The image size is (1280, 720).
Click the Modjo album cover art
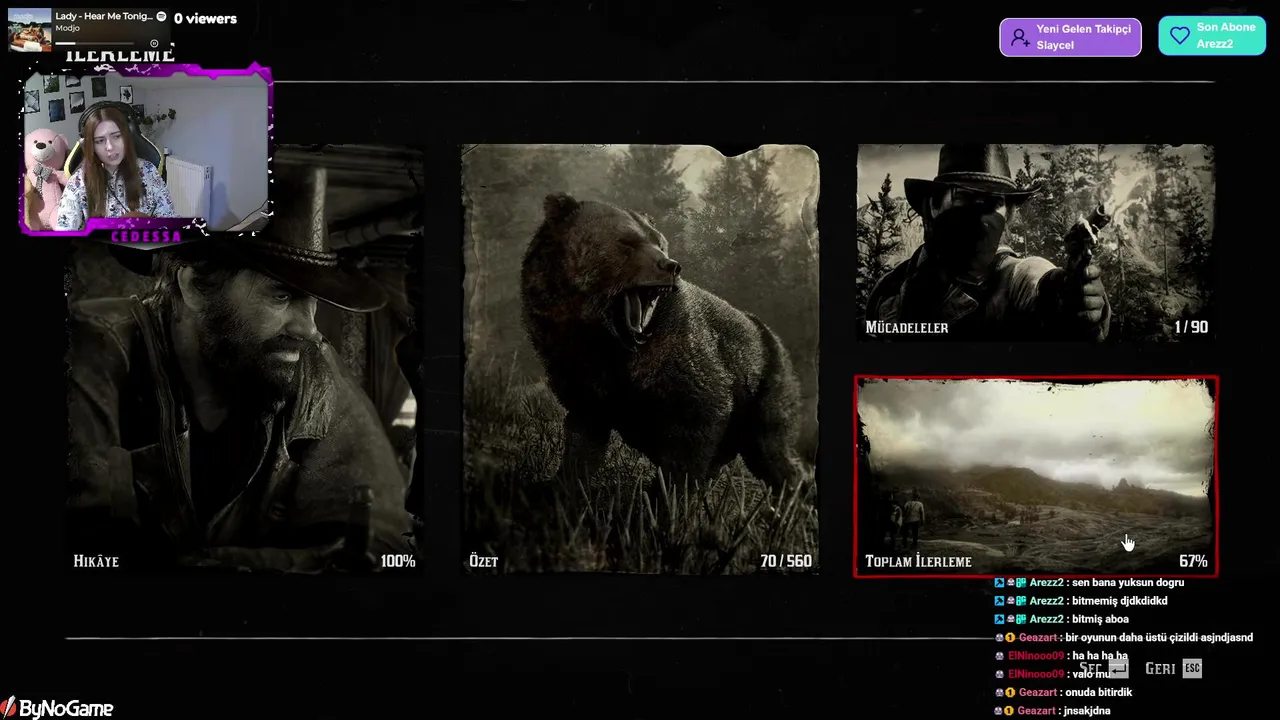point(30,30)
